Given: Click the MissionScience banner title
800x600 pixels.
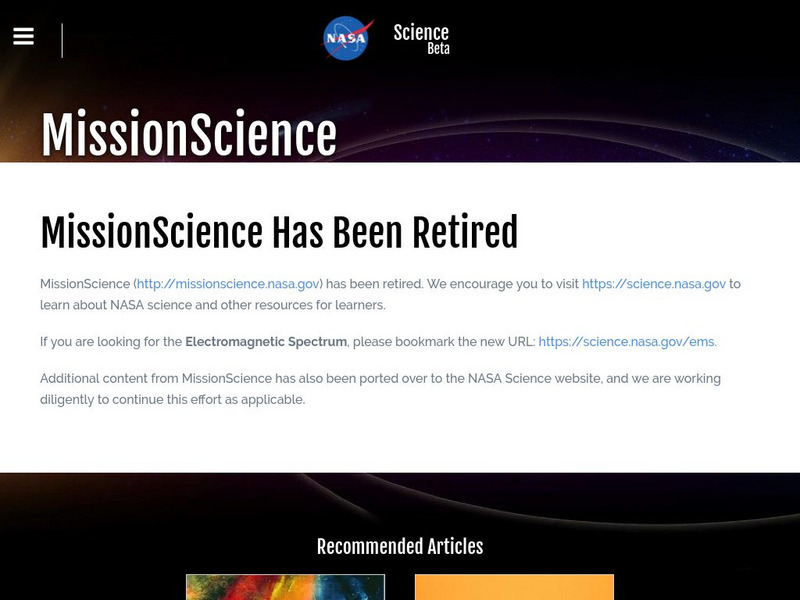Looking at the screenshot, I should click(189, 134).
